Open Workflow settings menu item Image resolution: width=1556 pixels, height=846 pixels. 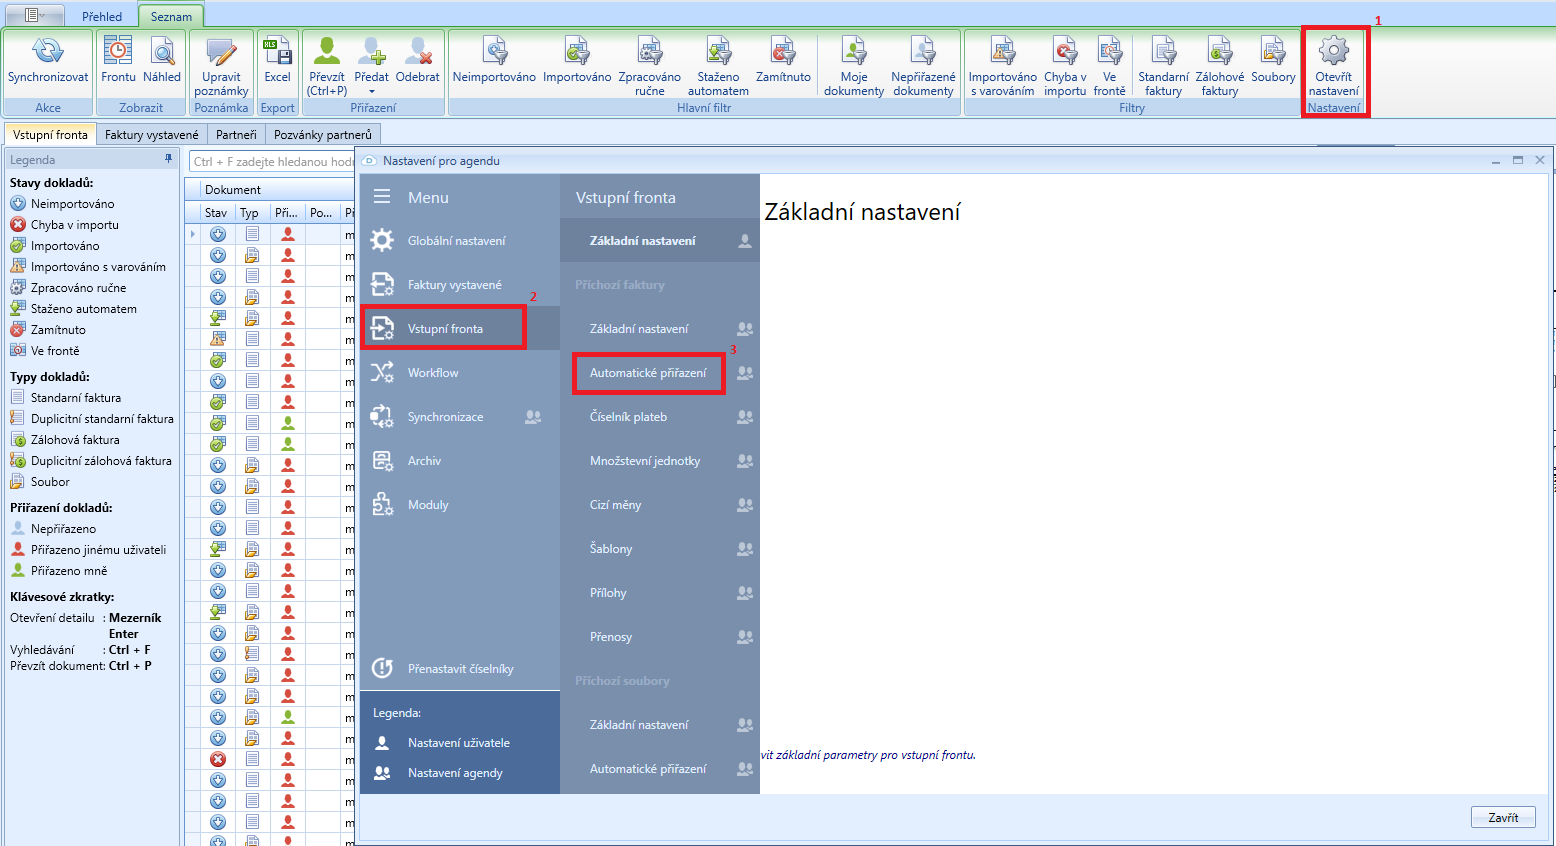433,373
